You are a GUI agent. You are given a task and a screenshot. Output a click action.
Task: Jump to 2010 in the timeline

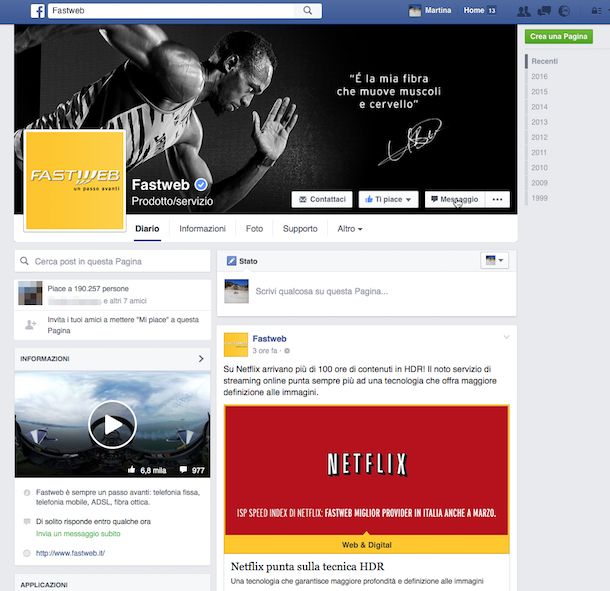click(x=539, y=167)
